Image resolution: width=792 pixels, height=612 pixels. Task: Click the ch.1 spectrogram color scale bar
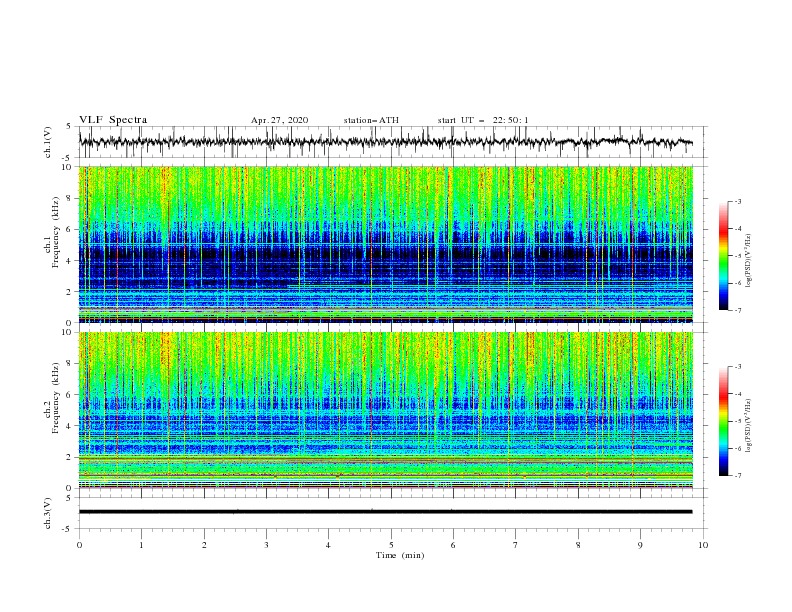(723, 255)
